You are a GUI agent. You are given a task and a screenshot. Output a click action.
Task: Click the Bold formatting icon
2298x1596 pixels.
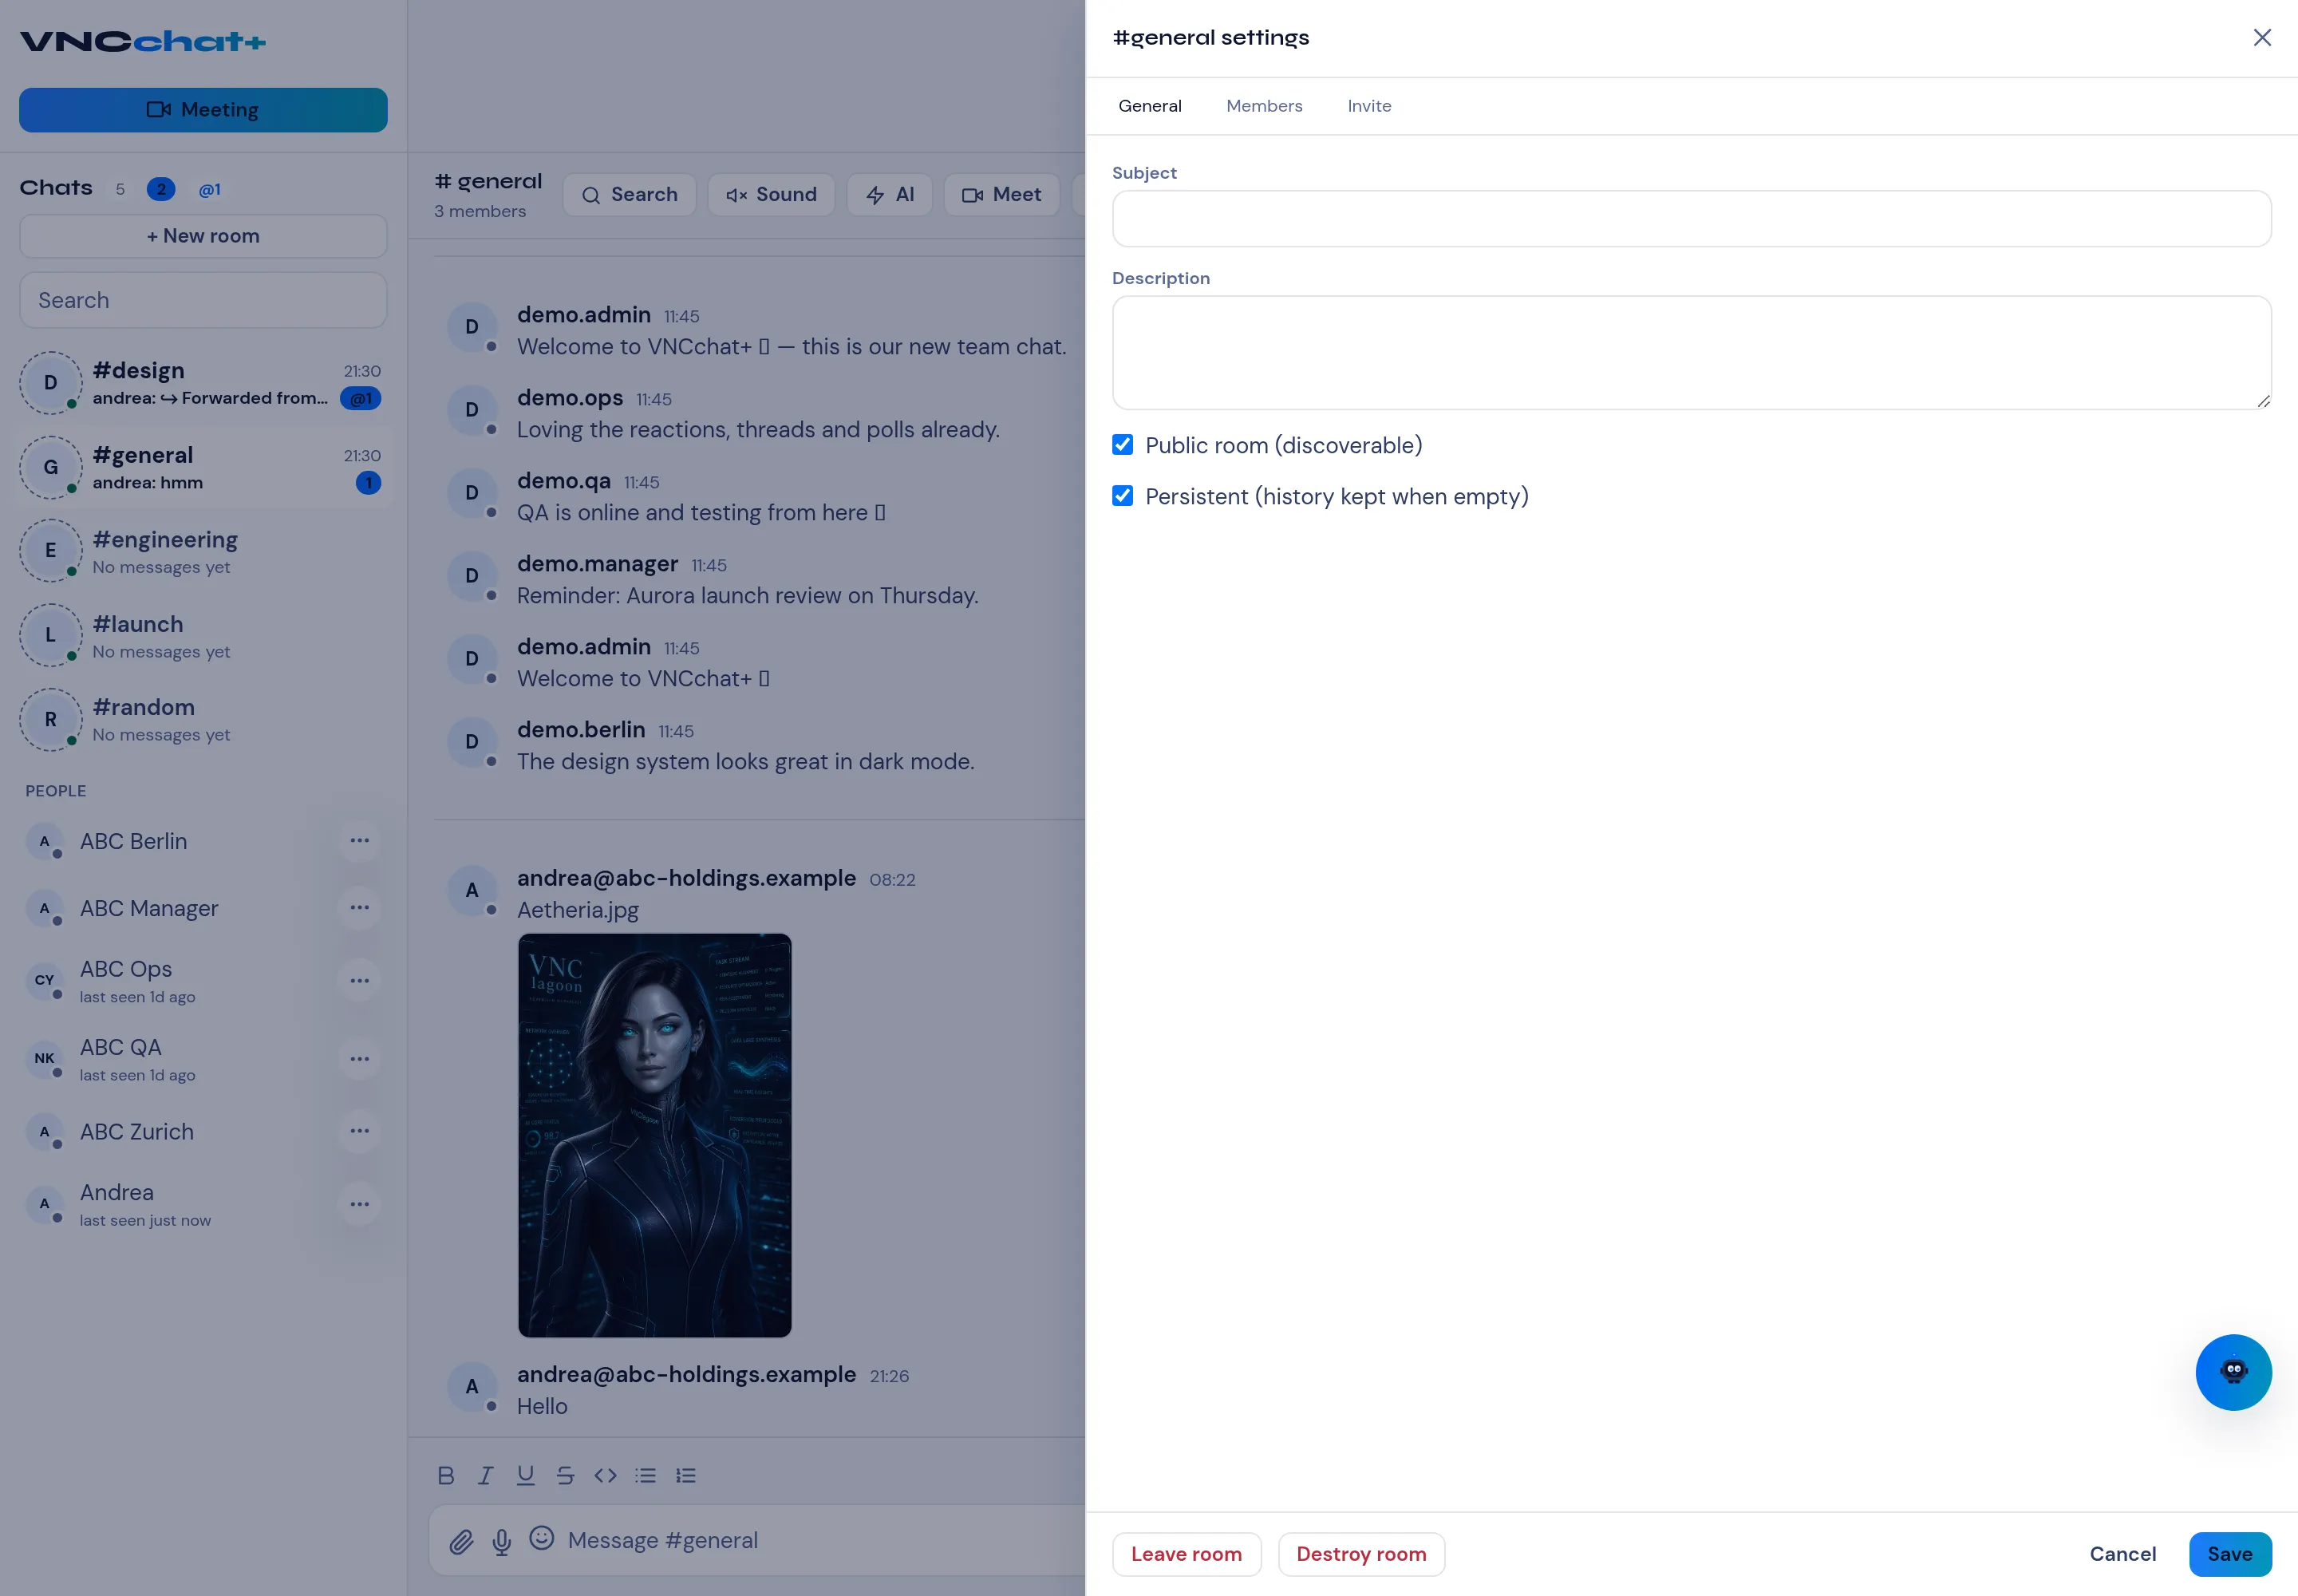446,1475
